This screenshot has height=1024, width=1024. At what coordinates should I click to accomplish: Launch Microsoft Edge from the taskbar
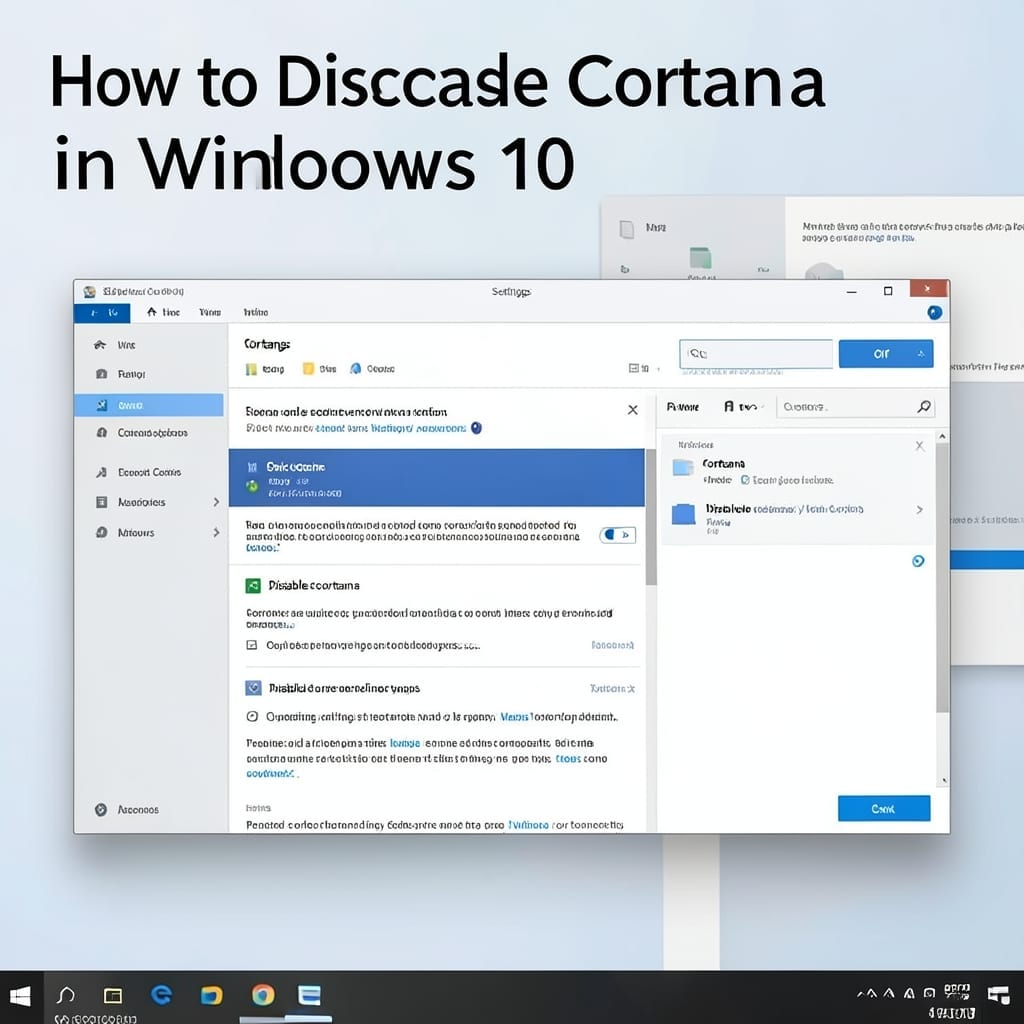click(x=161, y=995)
